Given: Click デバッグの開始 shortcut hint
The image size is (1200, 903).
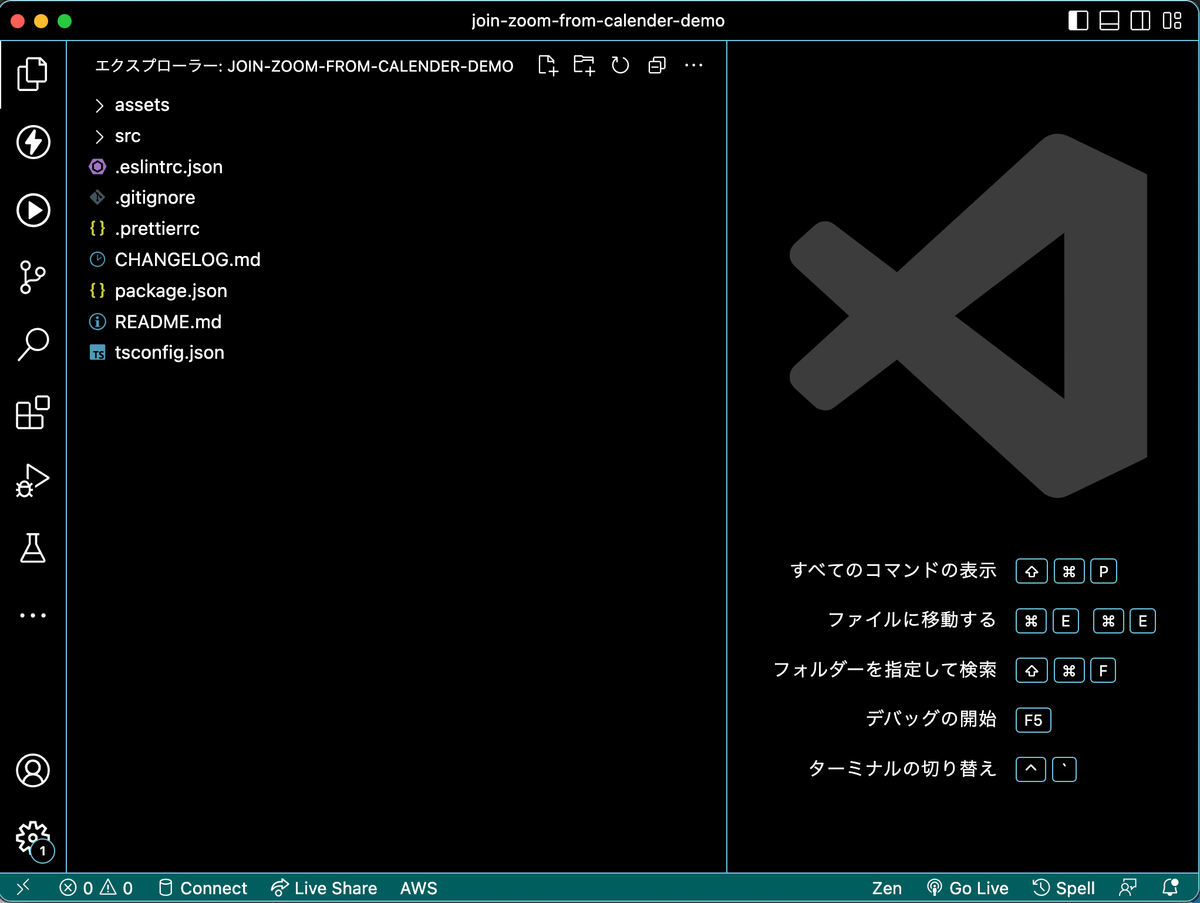Looking at the screenshot, I should [x=931, y=719].
